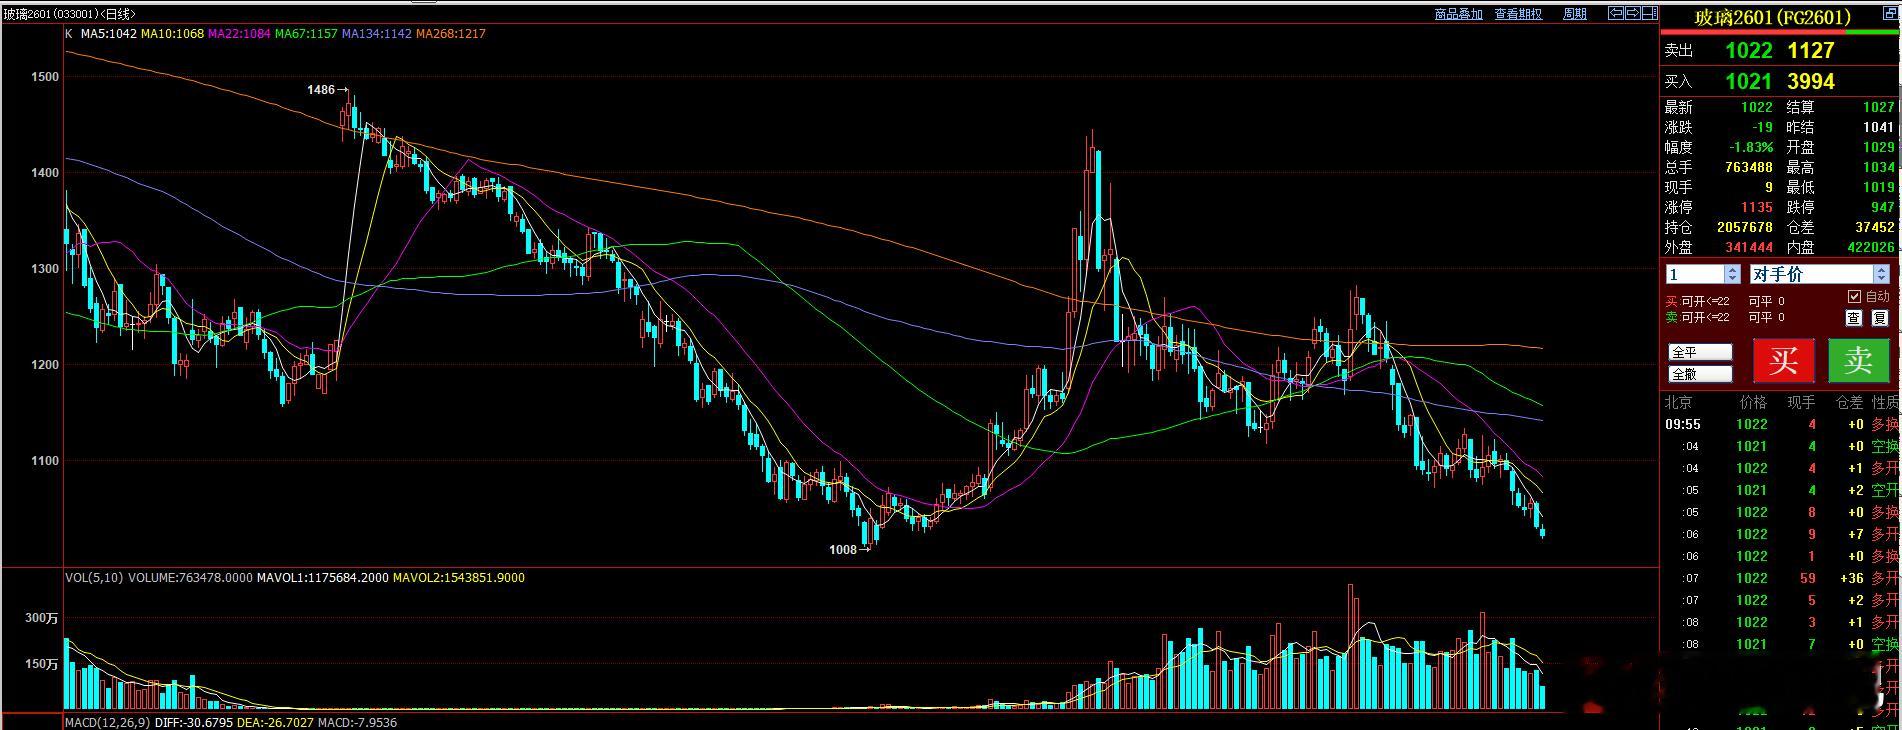Click the 全平 close-all button
The width and height of the screenshot is (1902, 730).
1700,352
